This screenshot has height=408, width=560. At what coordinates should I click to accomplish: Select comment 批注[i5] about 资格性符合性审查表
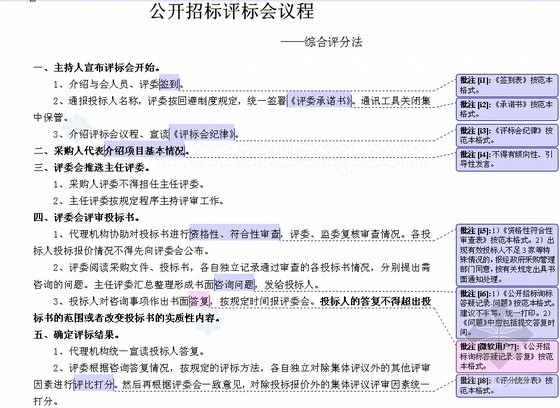pos(506,255)
